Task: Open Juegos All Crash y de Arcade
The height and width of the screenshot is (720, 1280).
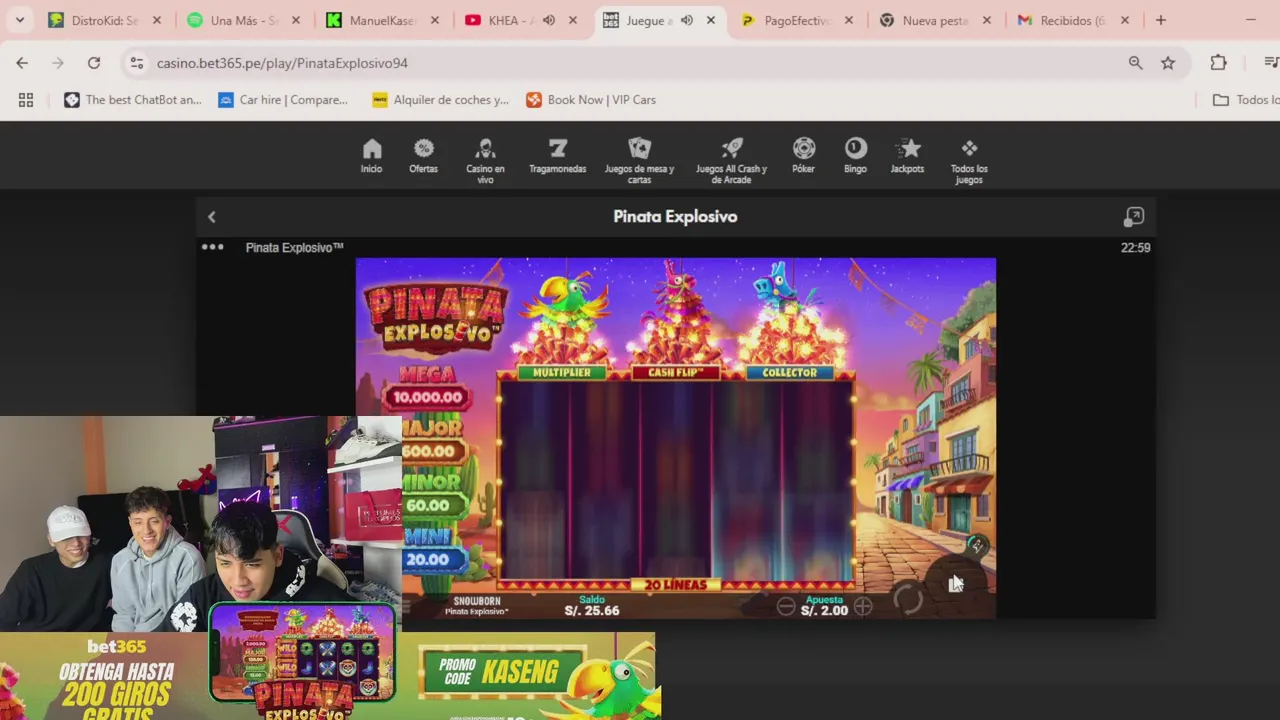Action: pos(731,161)
